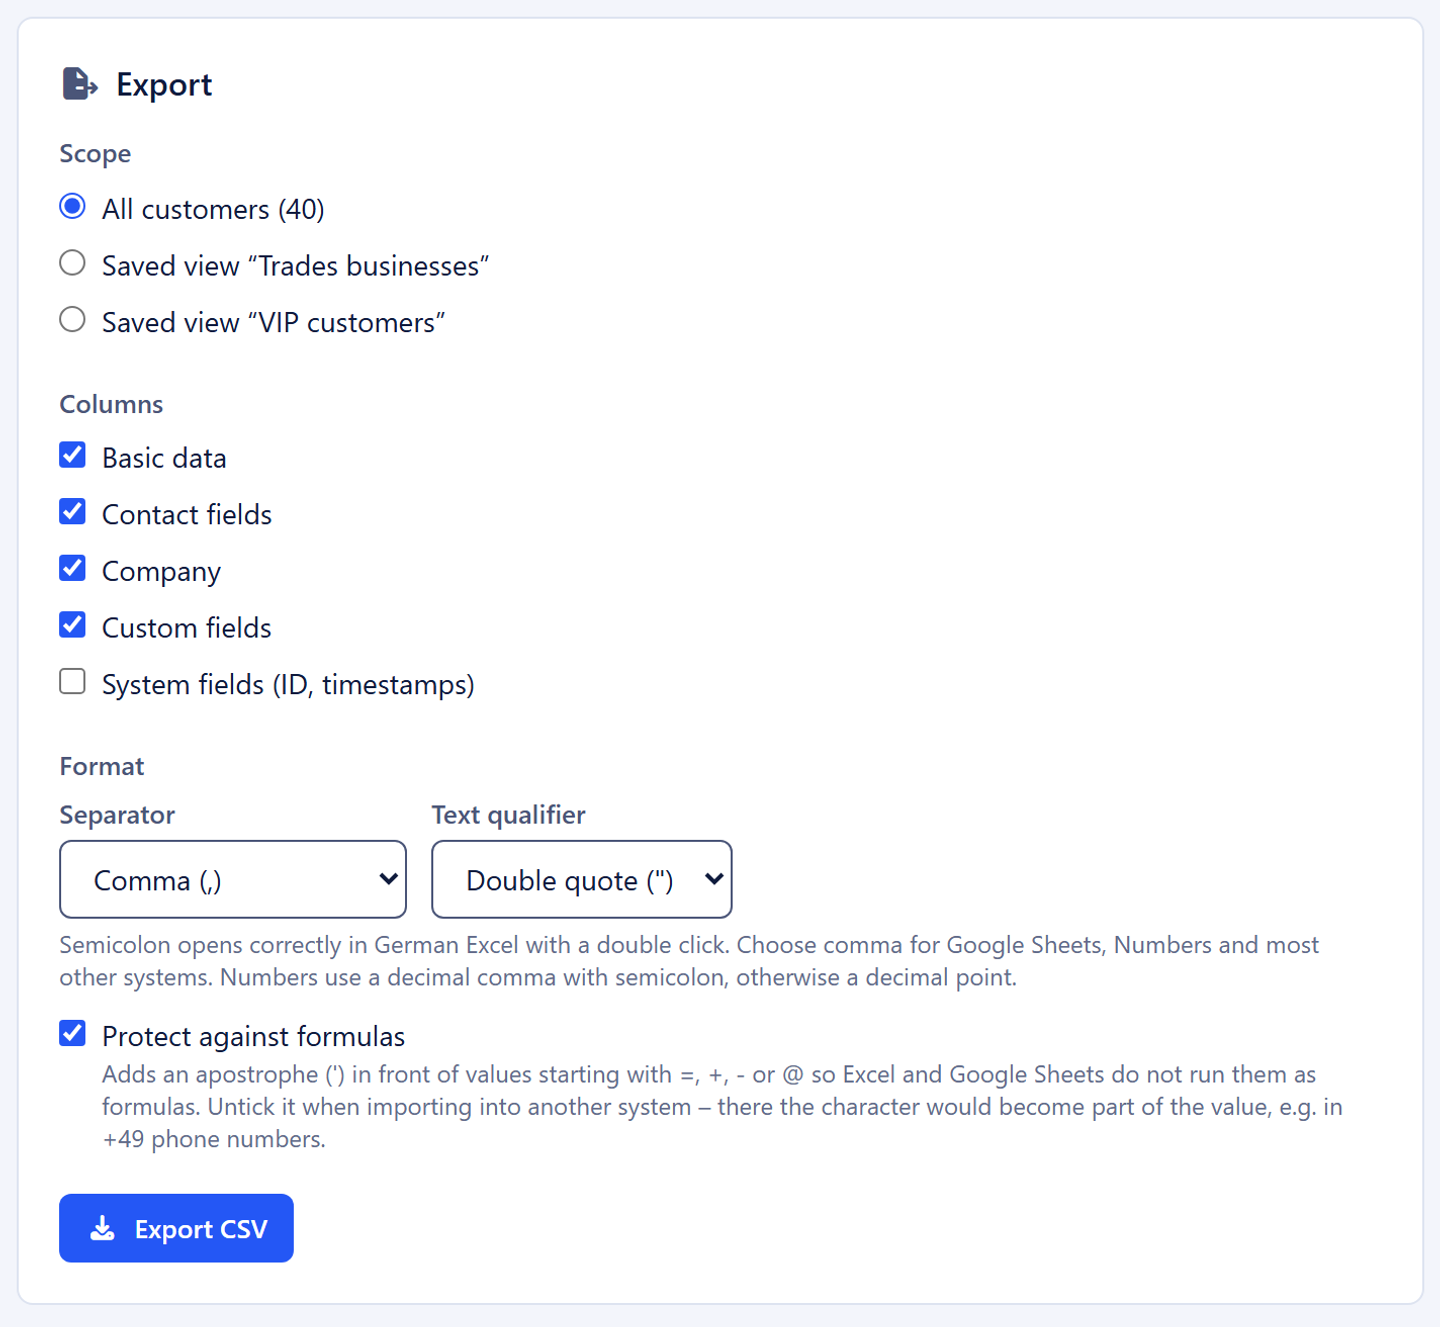
Task: Choose Saved view "VIP customers" scope
Action: (72, 320)
